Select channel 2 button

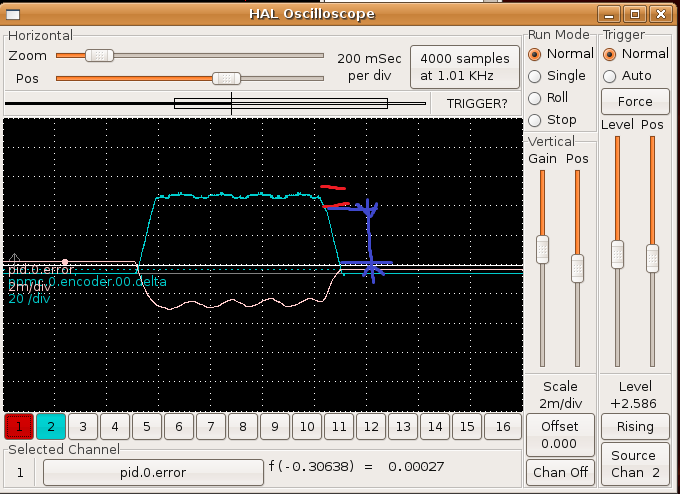[x=51, y=427]
